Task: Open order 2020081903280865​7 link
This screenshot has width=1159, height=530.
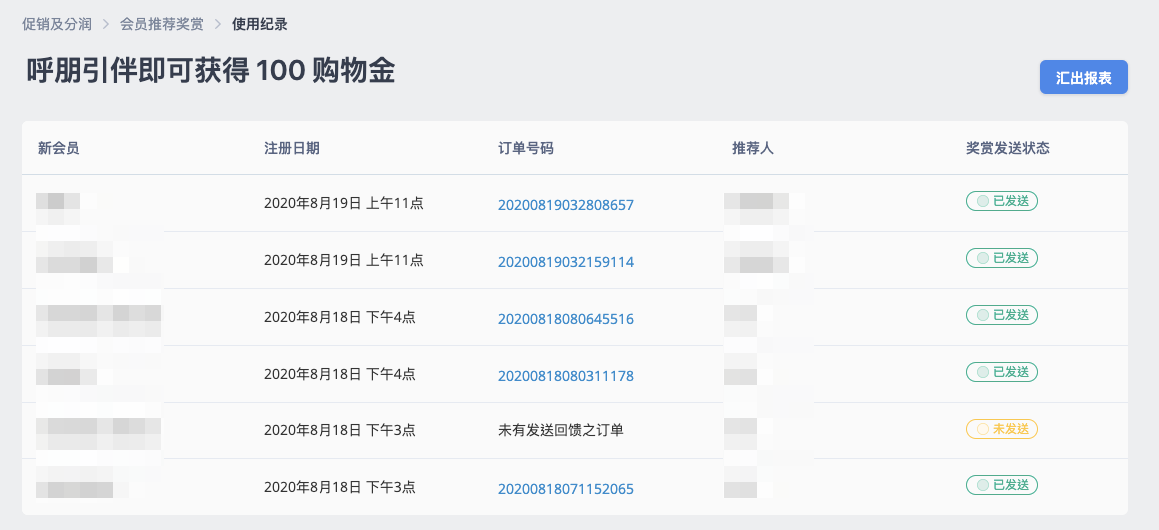Action: (x=565, y=205)
